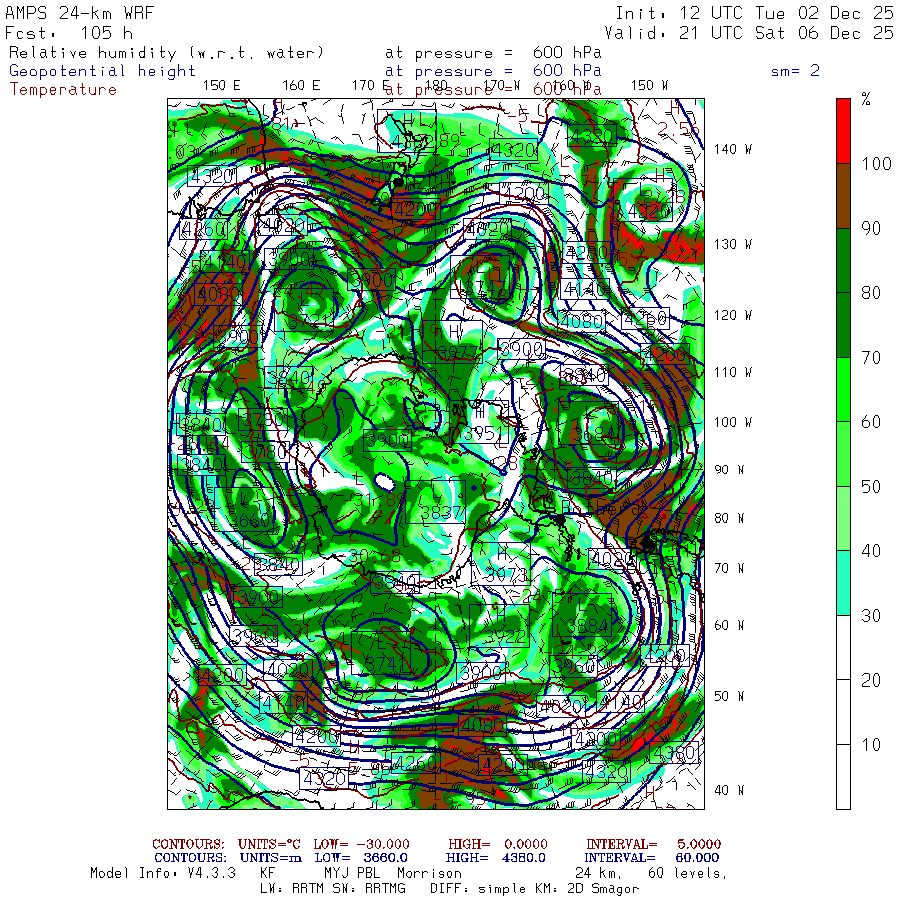The width and height of the screenshot is (900, 900).
Task: Select the 4380 contour label near bottom right
Action: tap(673, 753)
